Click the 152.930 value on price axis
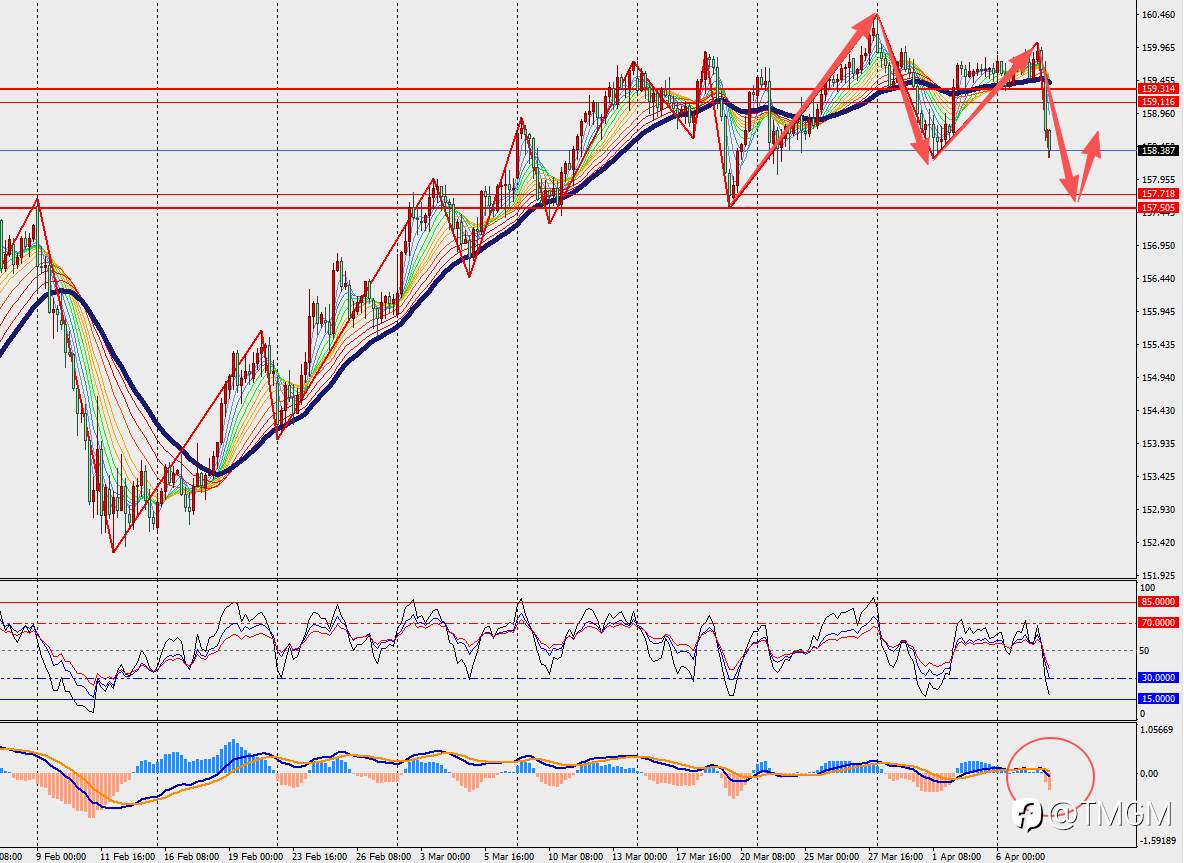Viewport: 1184px width, 863px height. click(1158, 510)
